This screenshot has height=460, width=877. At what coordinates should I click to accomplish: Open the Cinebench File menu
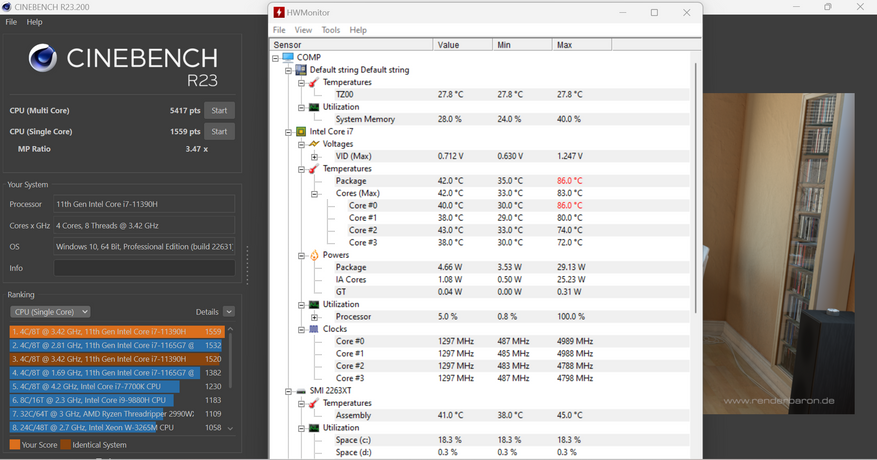pyautogui.click(x=11, y=22)
